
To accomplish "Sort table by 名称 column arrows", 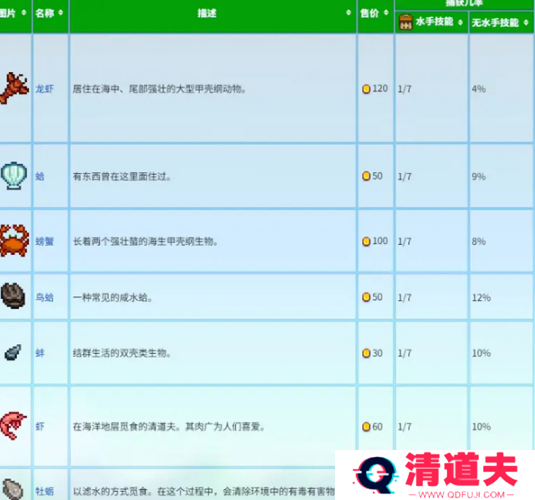I will 61,13.
